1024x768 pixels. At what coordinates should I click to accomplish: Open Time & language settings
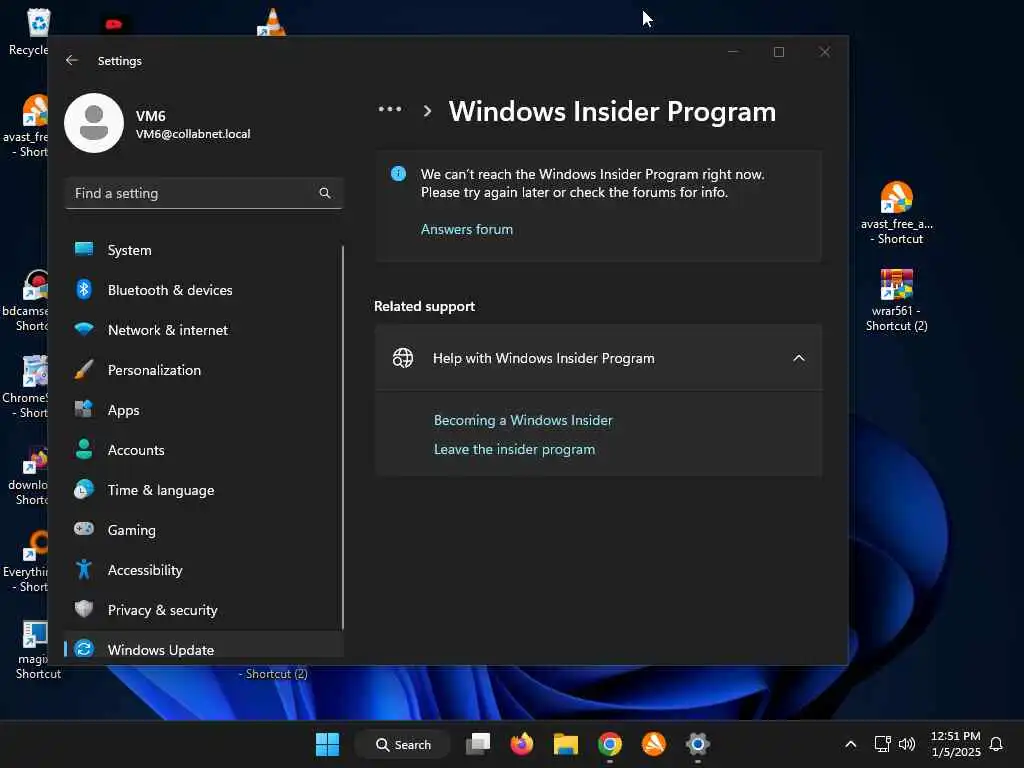pyautogui.click(x=203, y=490)
